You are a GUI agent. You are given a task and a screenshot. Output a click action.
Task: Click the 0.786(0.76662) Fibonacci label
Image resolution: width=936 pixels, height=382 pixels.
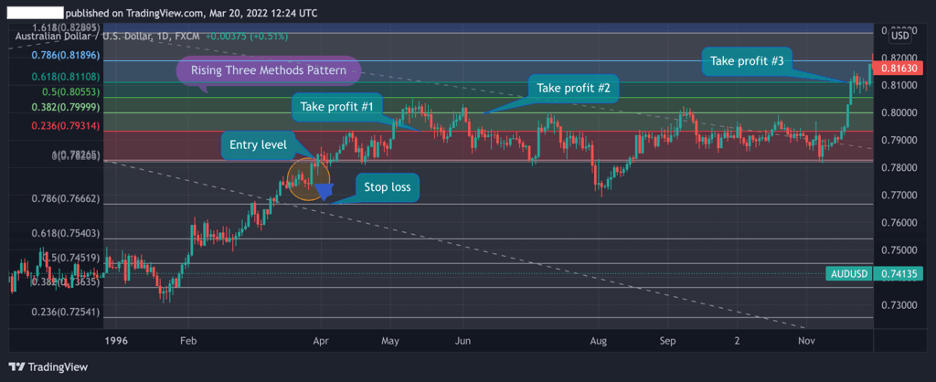(65, 199)
